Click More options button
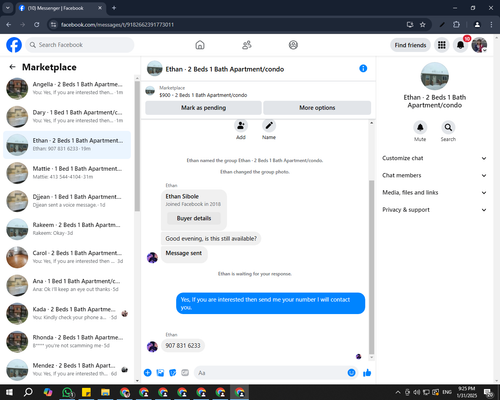Viewport: 500px width, 400px height. [317, 108]
